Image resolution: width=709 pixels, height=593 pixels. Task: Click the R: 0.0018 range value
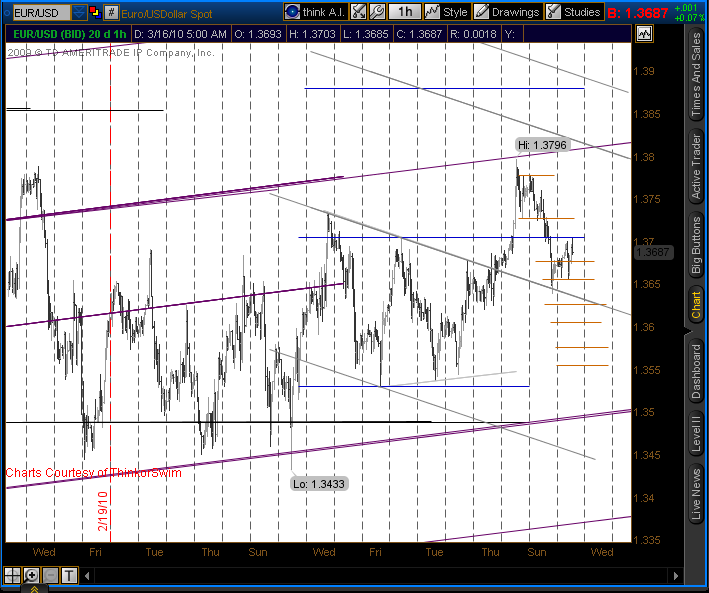473,34
